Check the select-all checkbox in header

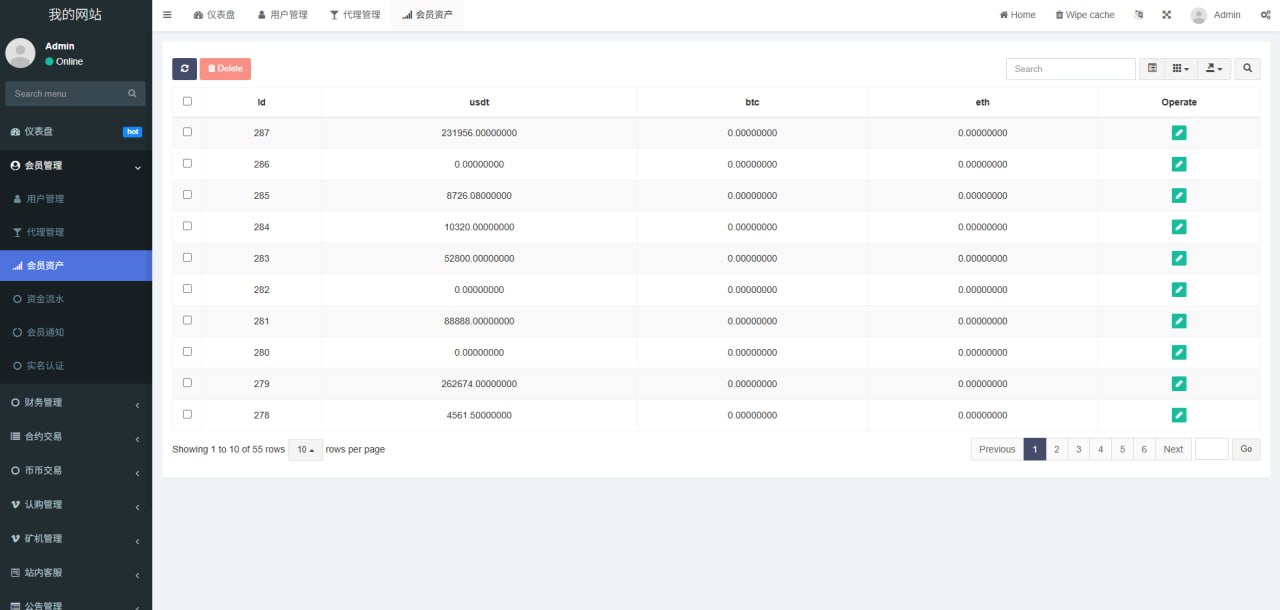click(x=187, y=101)
